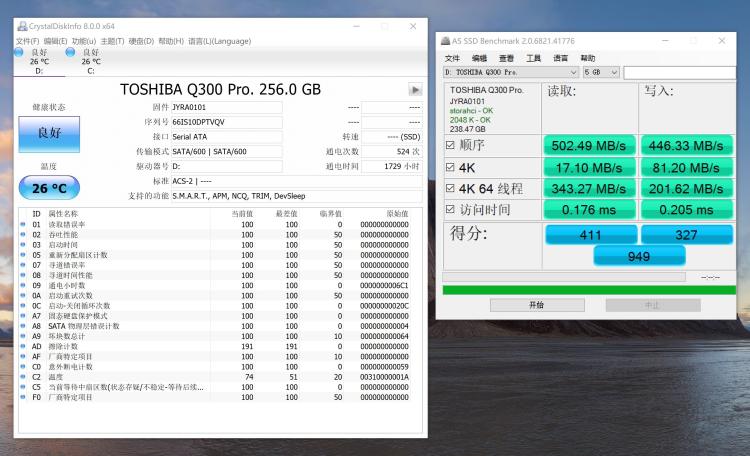Click 4K 64 thread write 201.62 MB/s

[686, 189]
